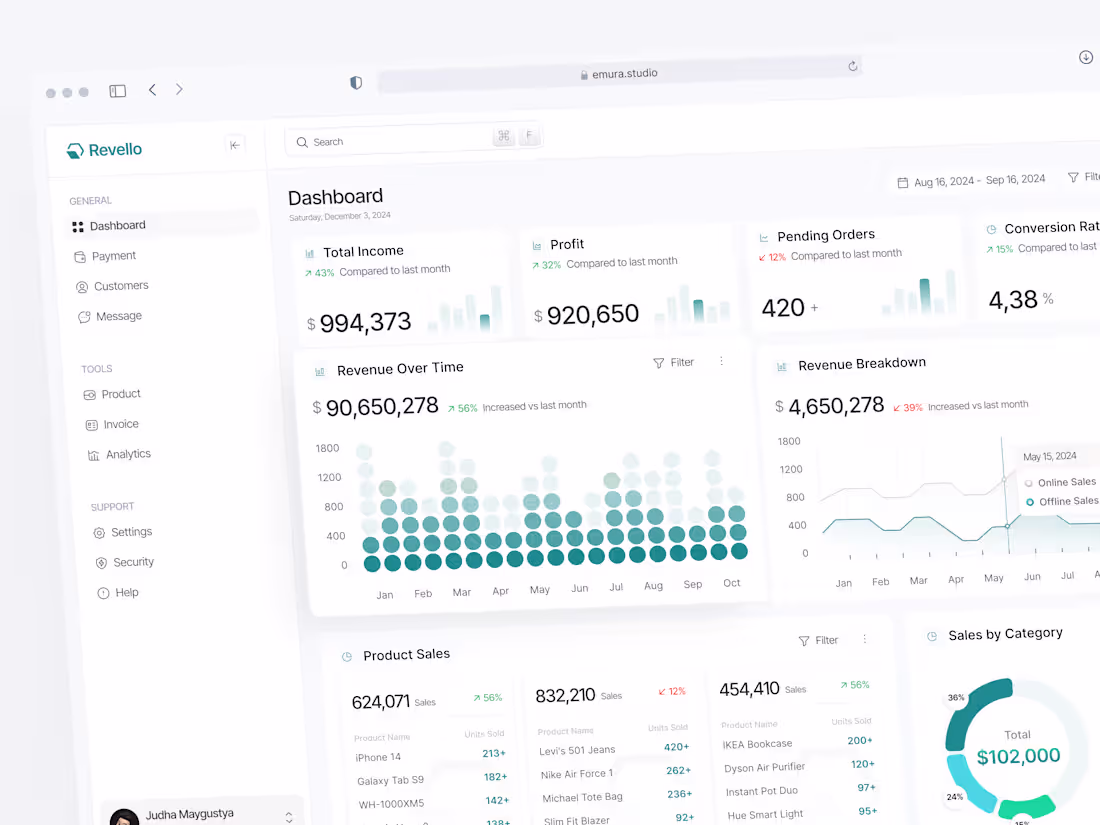
Task: Open the Security settings icon
Action: pos(99,562)
